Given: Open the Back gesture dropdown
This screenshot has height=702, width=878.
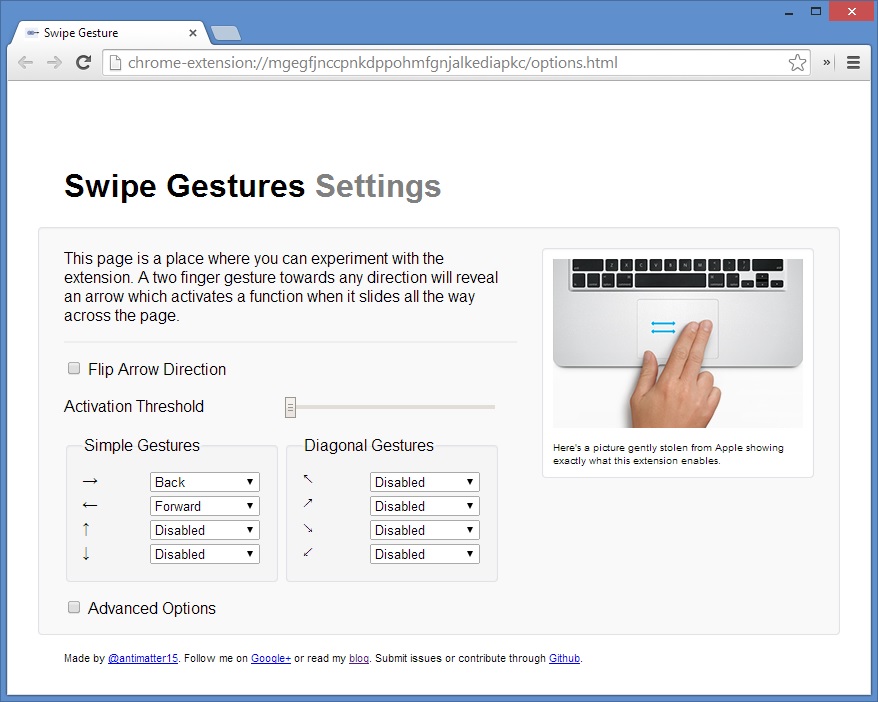Looking at the screenshot, I should pos(204,481).
